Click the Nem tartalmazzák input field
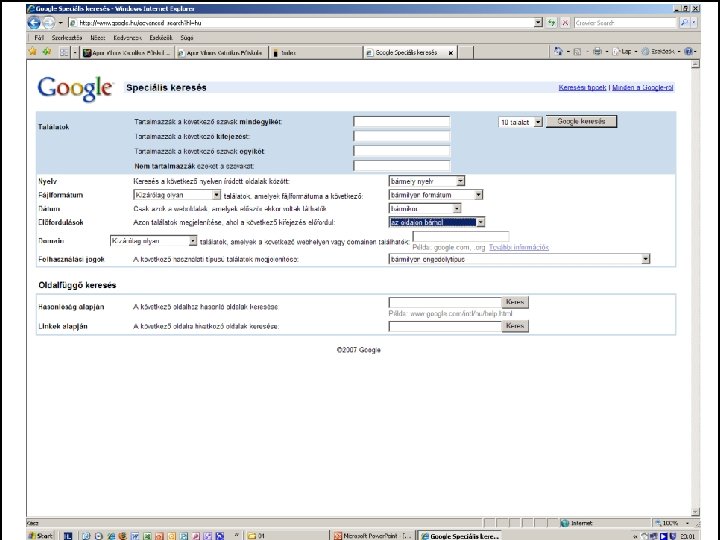 [402, 166]
